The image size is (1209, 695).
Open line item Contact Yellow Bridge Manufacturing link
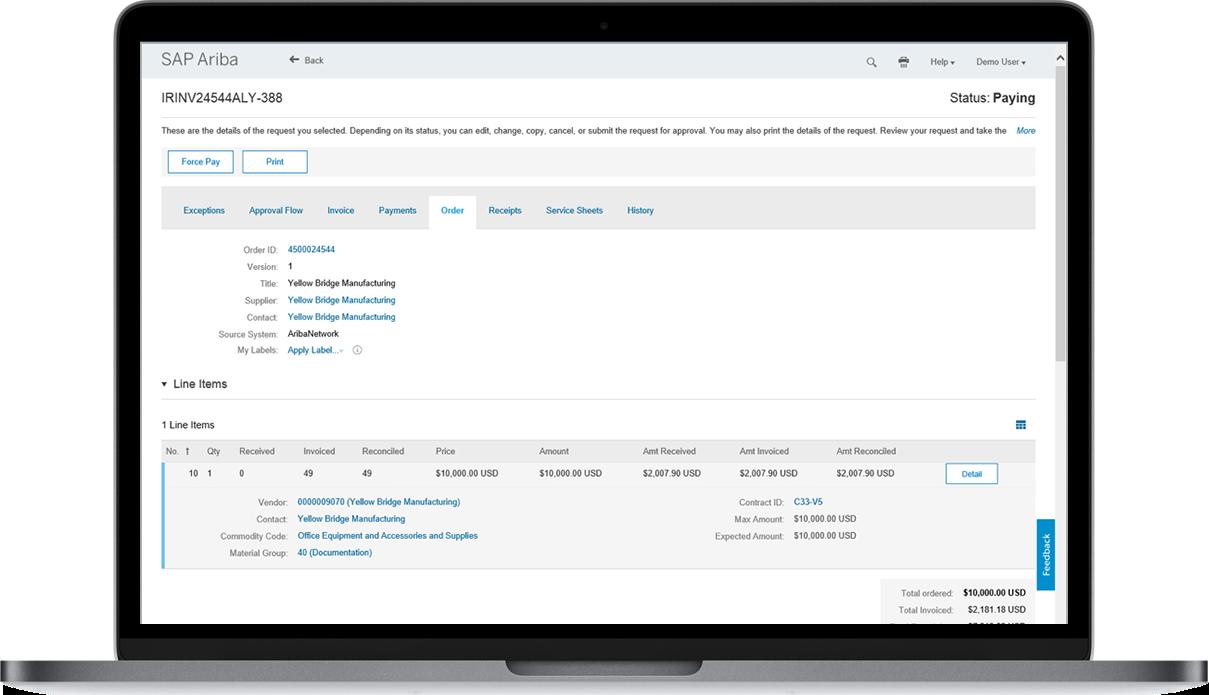351,519
